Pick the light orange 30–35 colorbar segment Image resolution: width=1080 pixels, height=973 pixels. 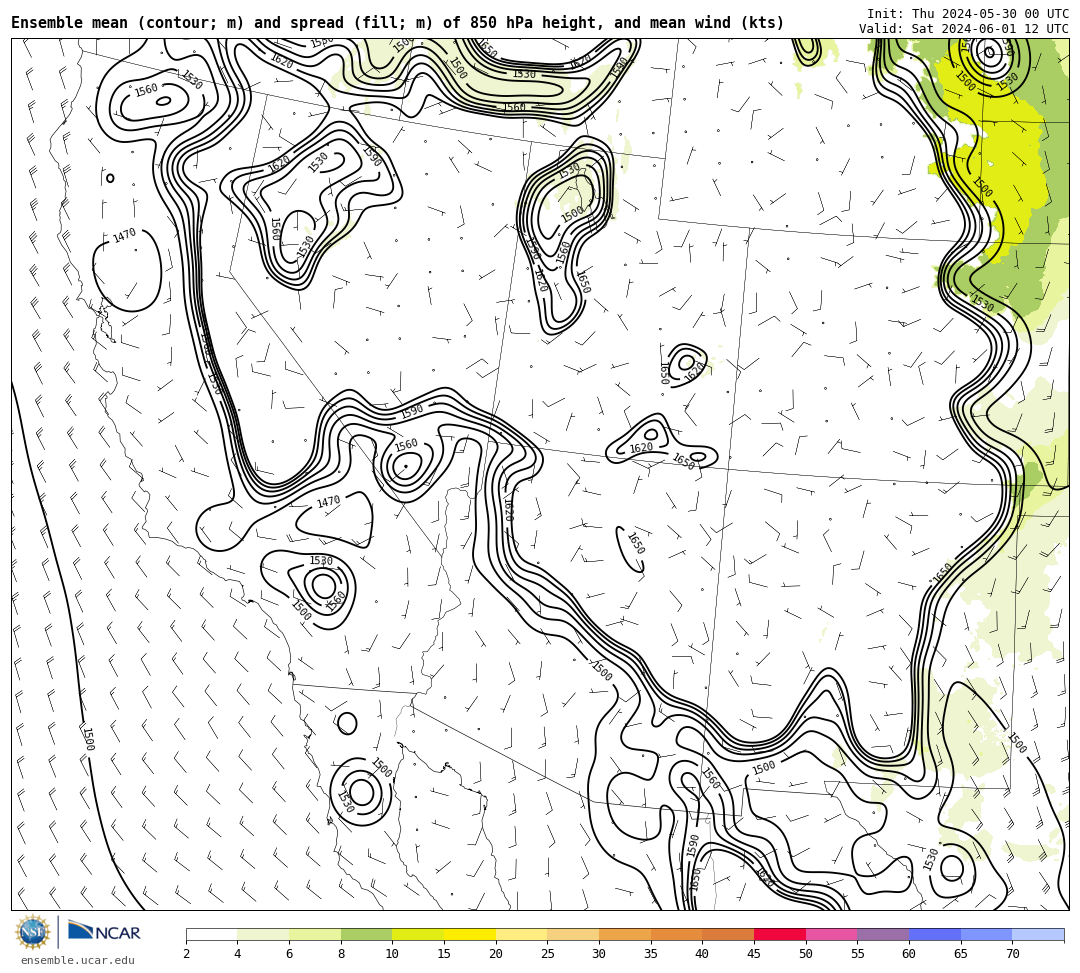625,934
